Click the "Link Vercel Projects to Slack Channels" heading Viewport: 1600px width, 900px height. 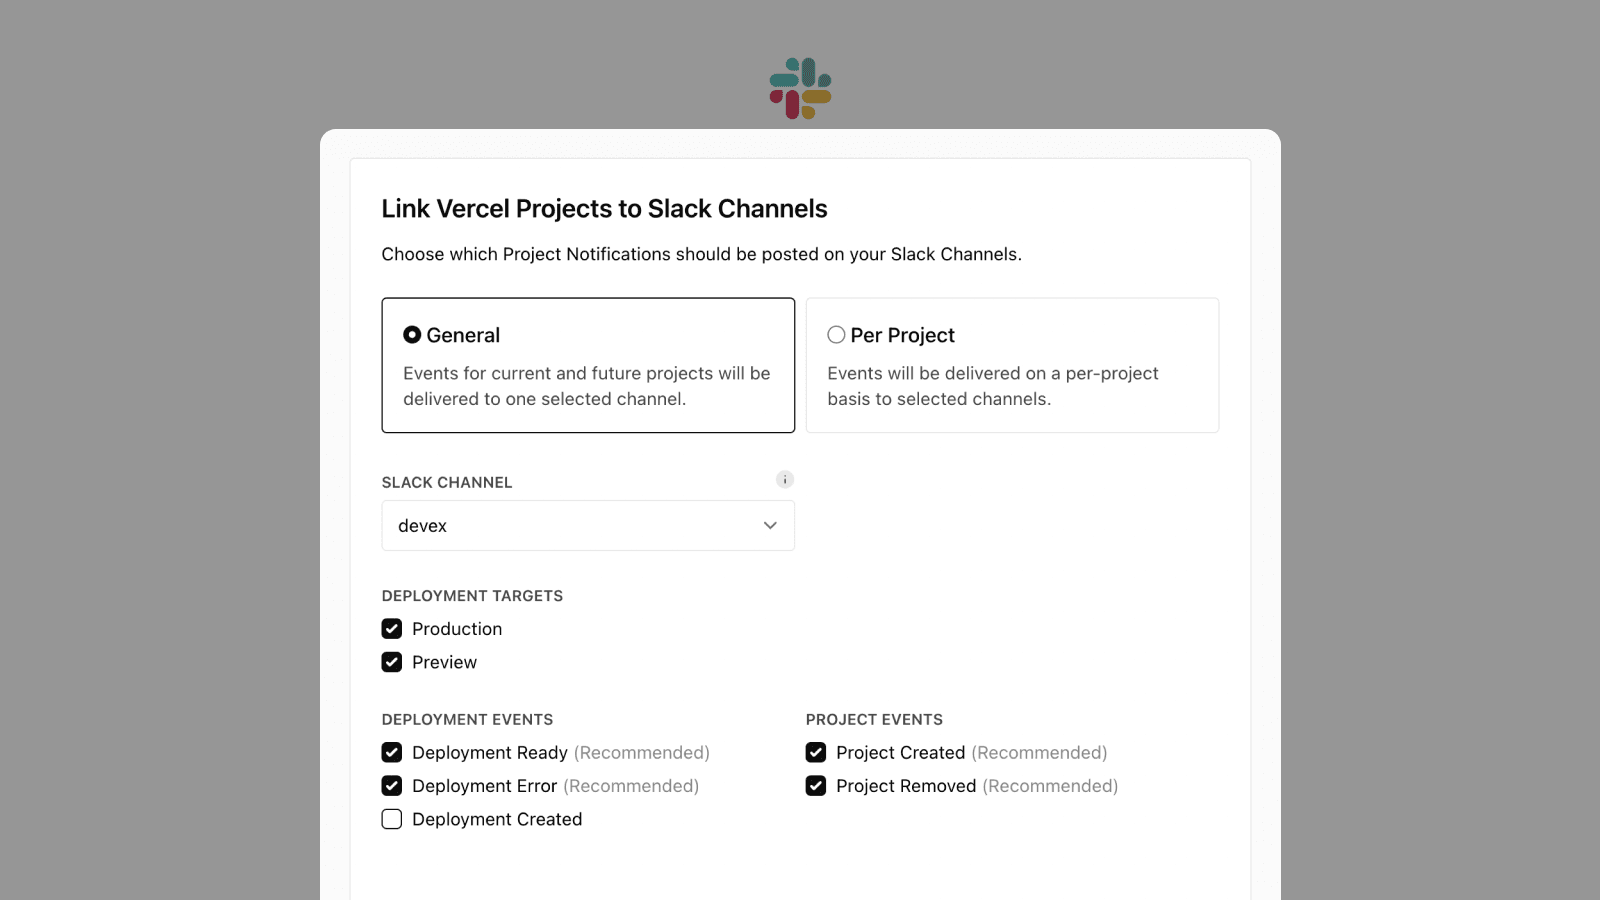604,209
